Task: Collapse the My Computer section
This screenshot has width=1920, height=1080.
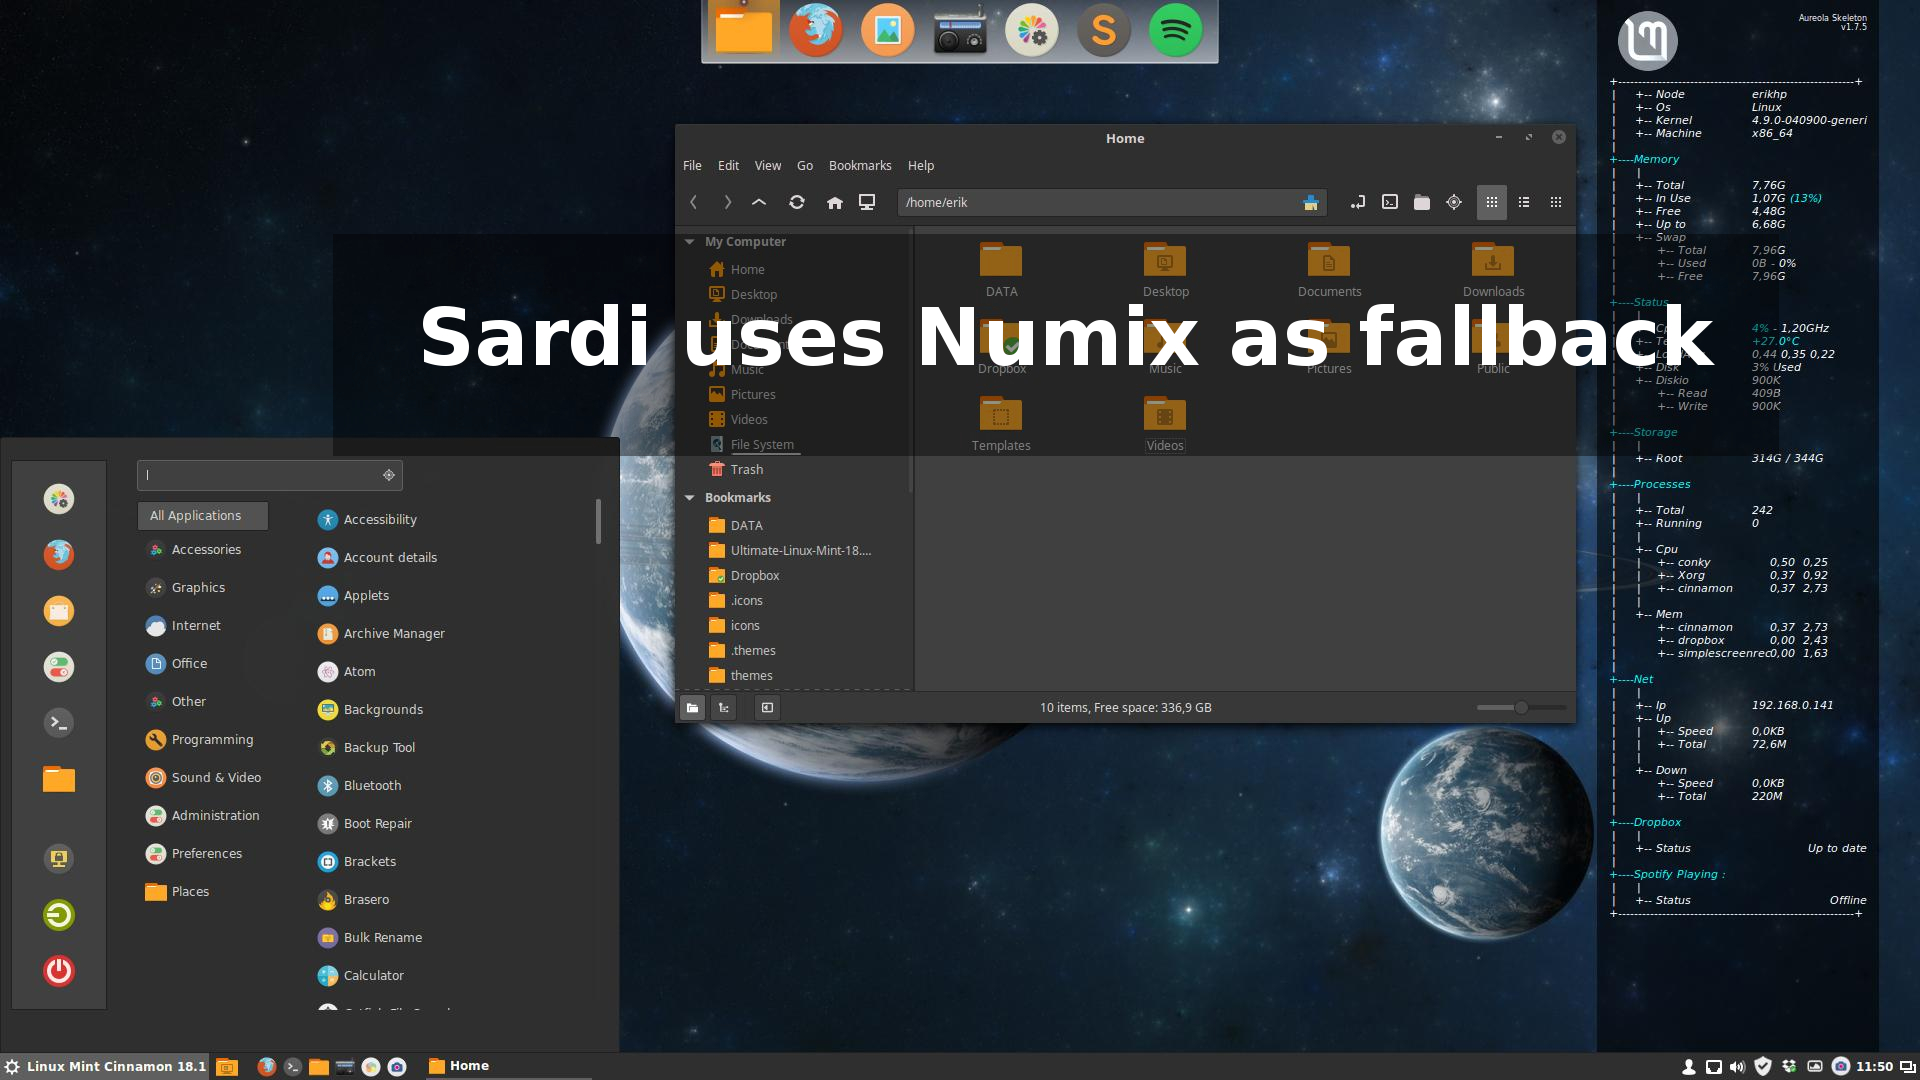Action: (x=689, y=241)
